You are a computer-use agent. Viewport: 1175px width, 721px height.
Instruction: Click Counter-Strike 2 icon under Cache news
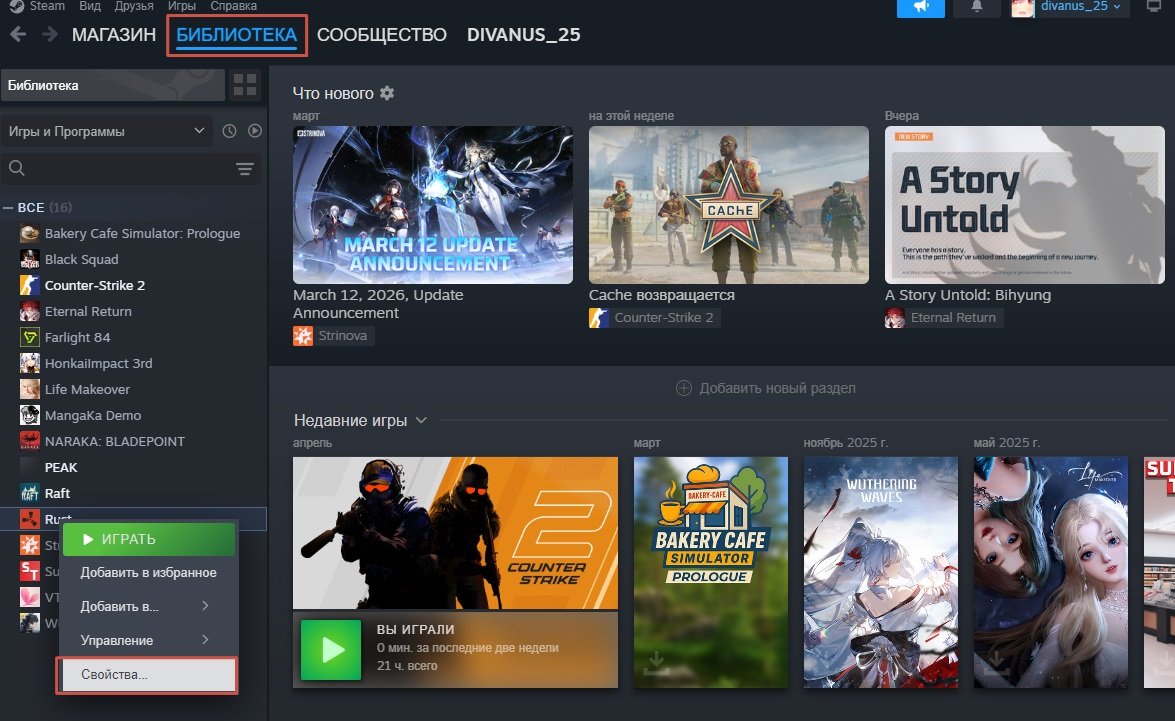(x=599, y=318)
